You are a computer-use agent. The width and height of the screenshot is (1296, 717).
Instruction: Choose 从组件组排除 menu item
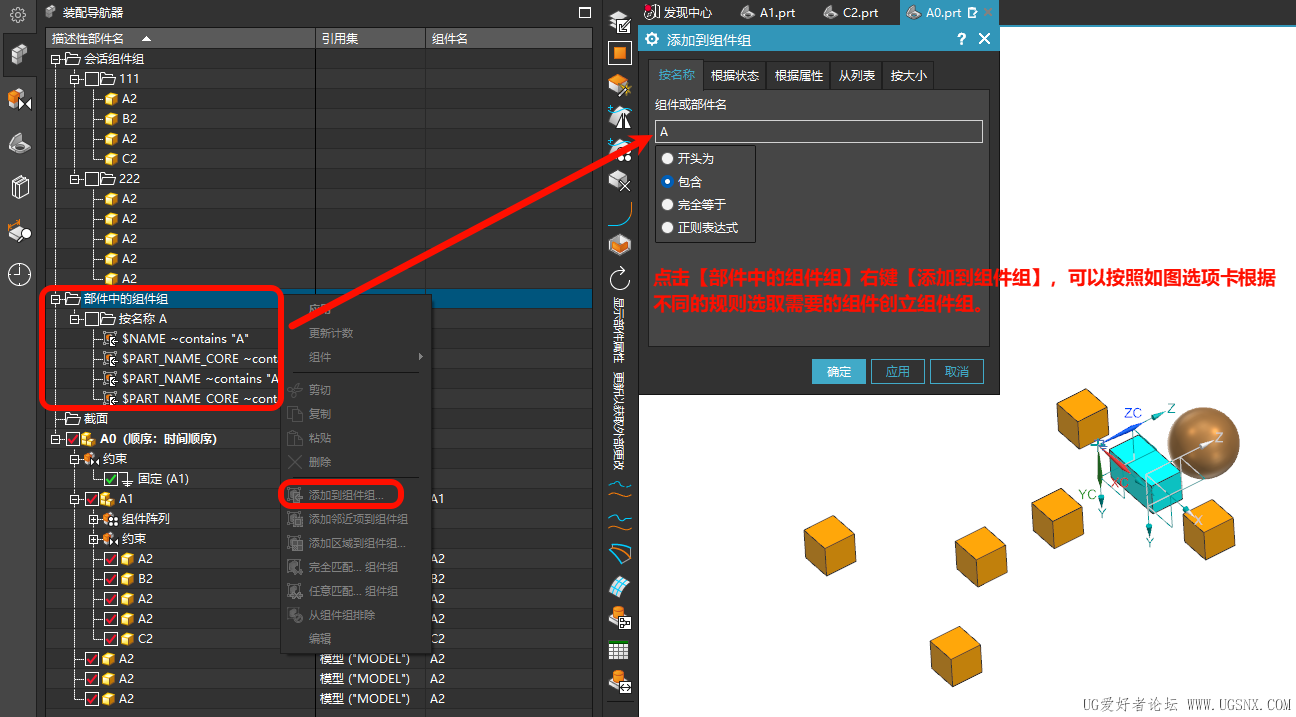click(x=341, y=615)
